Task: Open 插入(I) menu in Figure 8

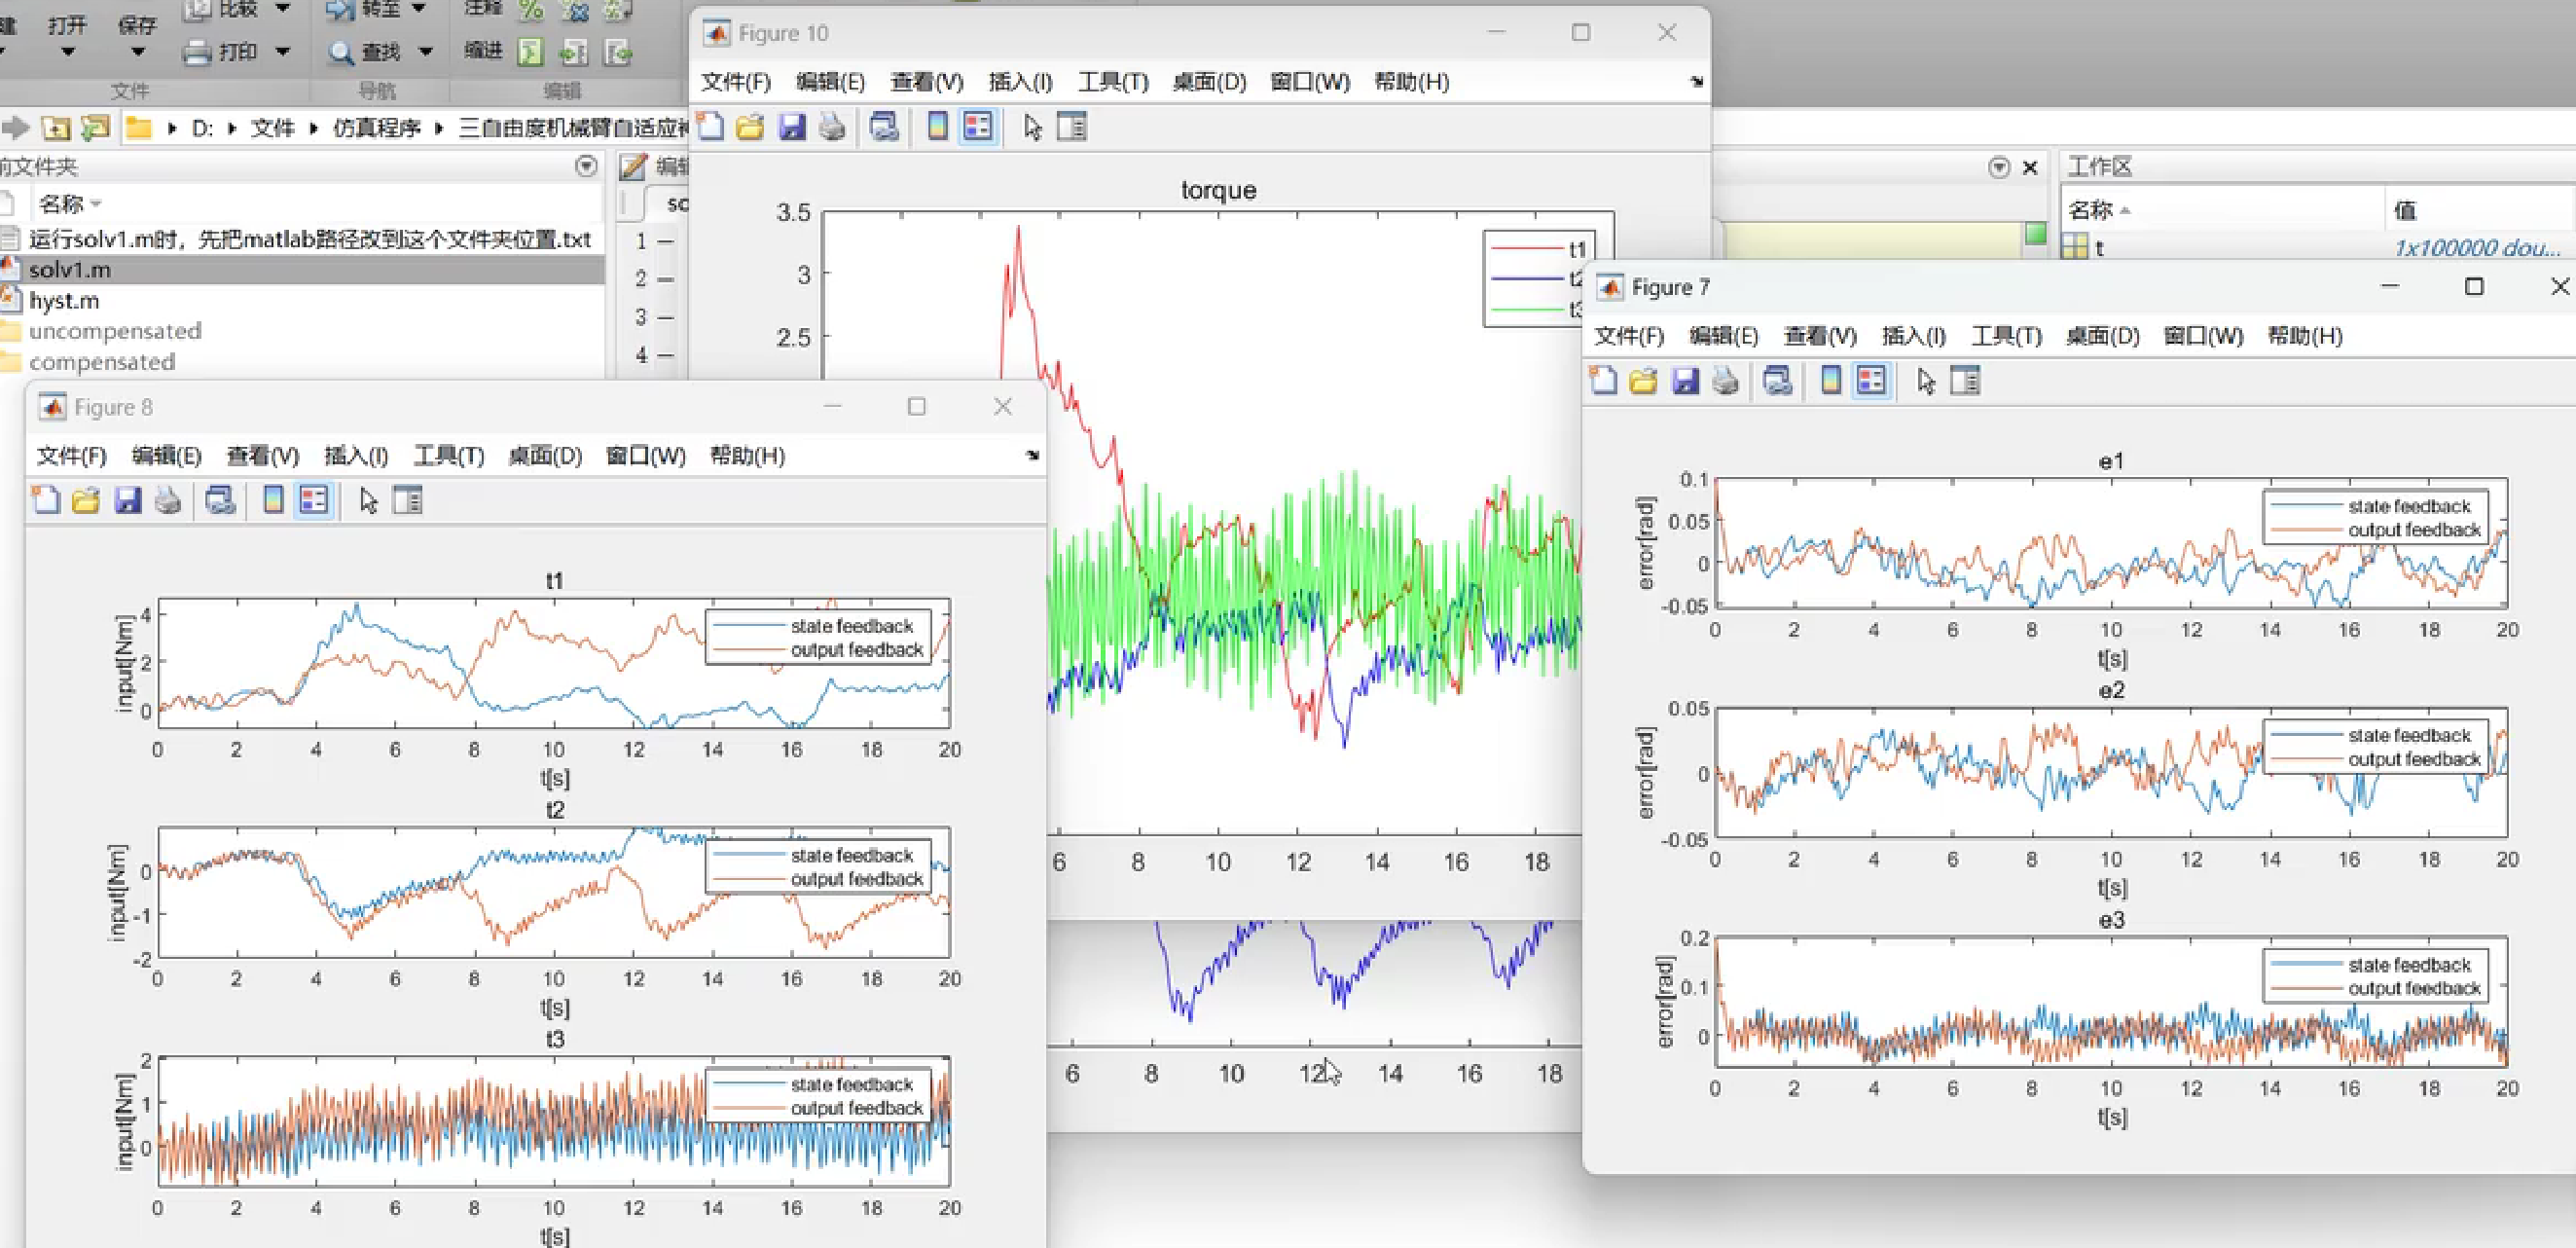Action: pyautogui.click(x=355, y=456)
